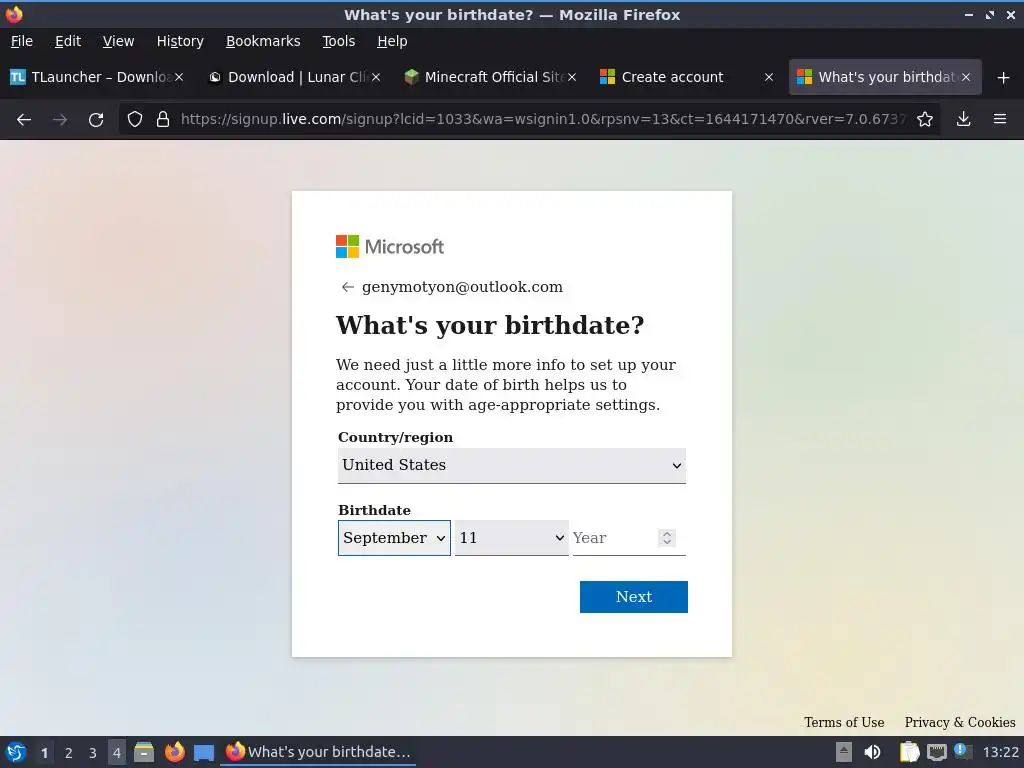The width and height of the screenshot is (1024, 768).
Task: Minimize the Firefox window
Action: click(969, 14)
